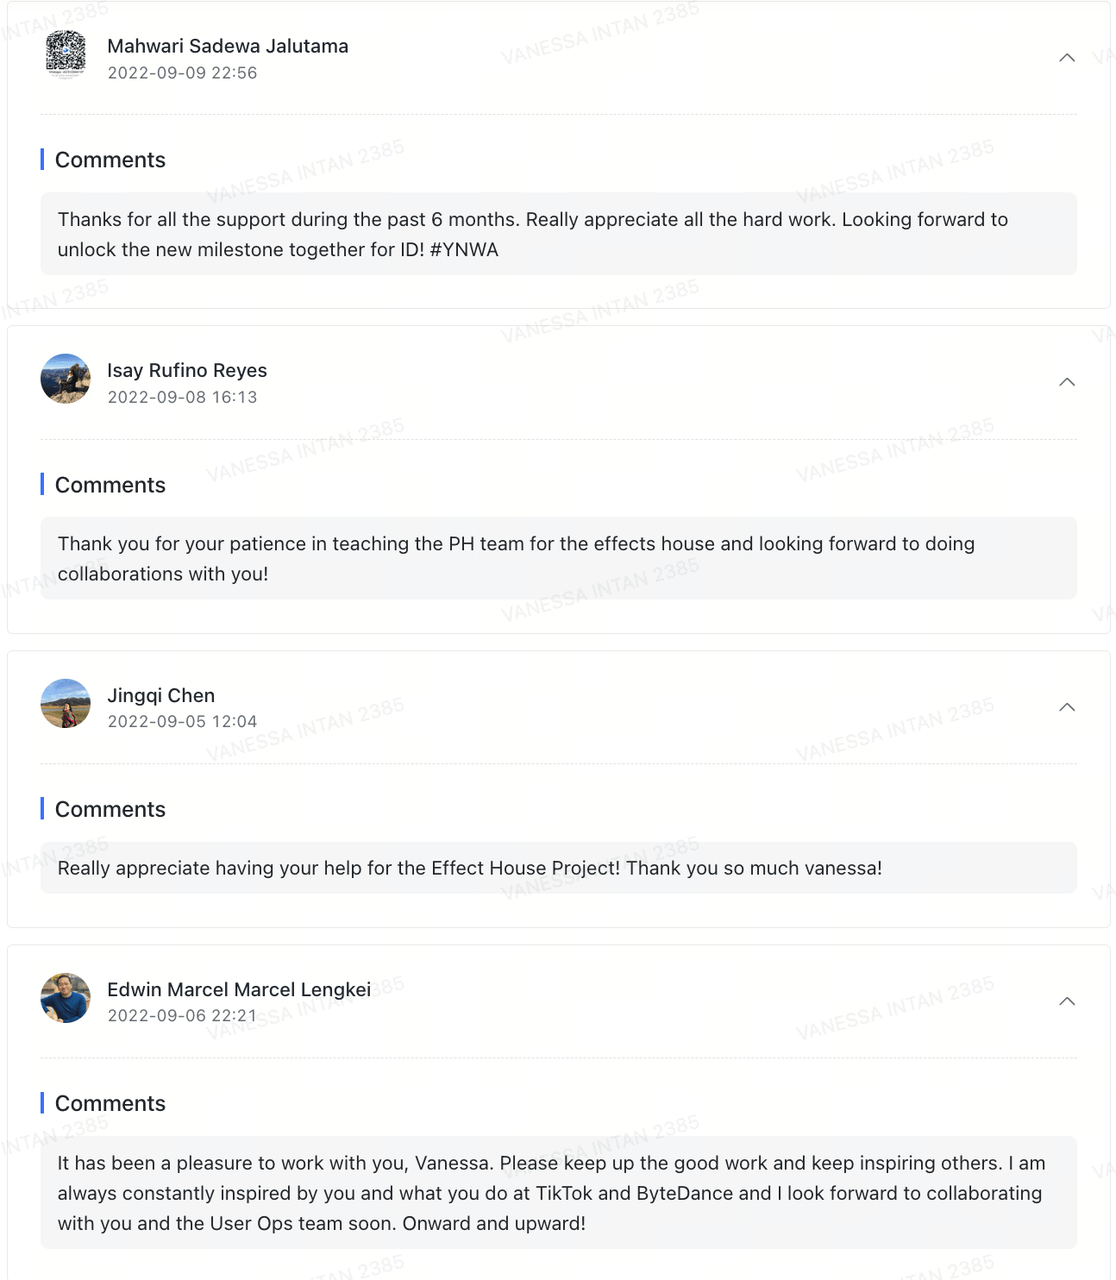This screenshot has width=1116, height=1280.
Task: Click the name Mahwari Sadewa Jalutama
Action: (228, 46)
